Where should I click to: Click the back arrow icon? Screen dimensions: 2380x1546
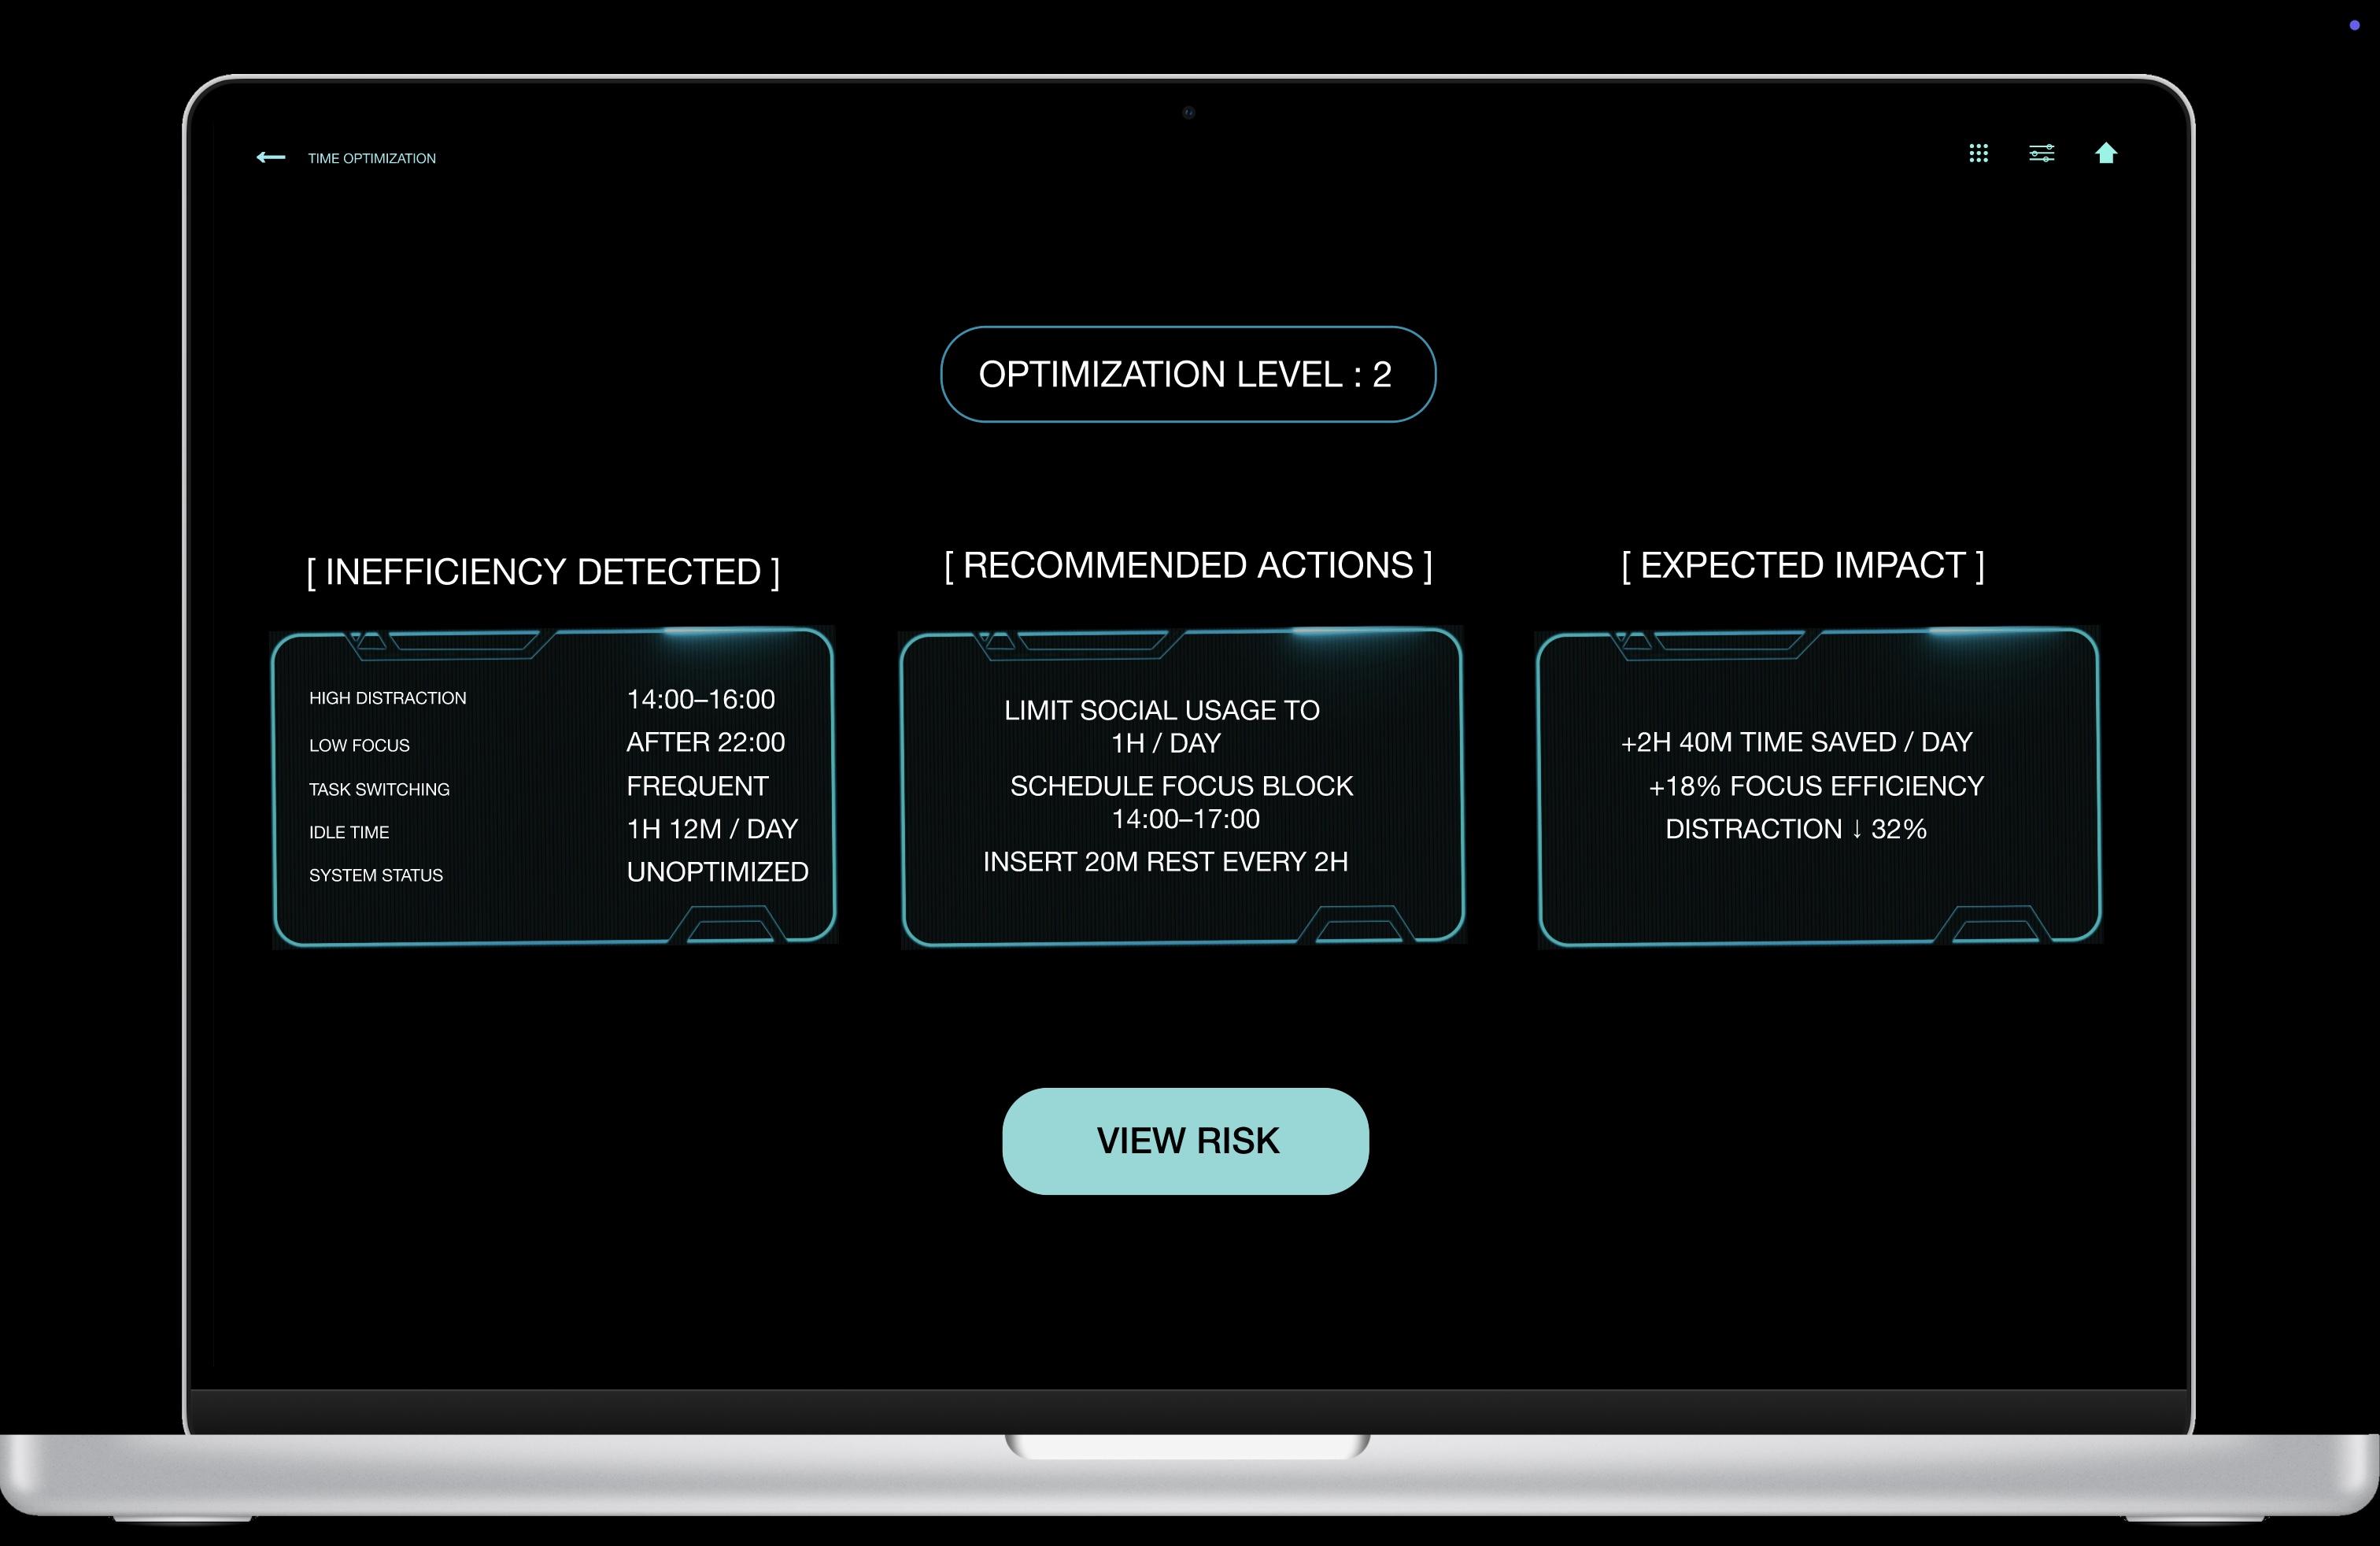[x=271, y=157]
